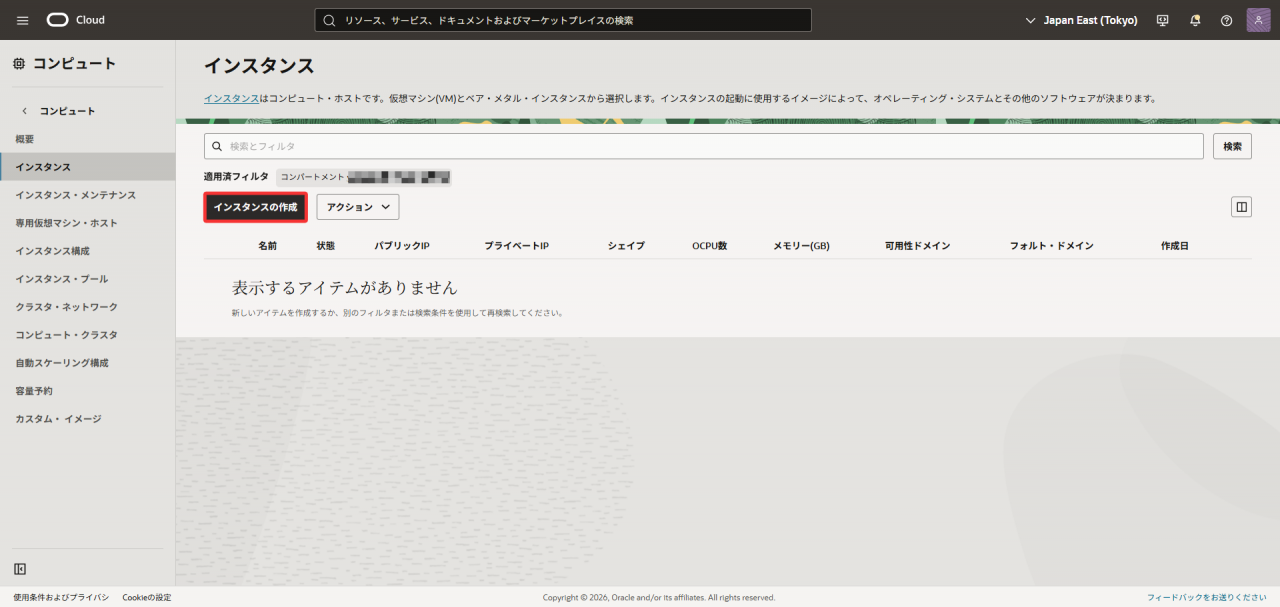Go back using the コンピュート chevron arrow
1280x607 pixels.
pos(25,111)
